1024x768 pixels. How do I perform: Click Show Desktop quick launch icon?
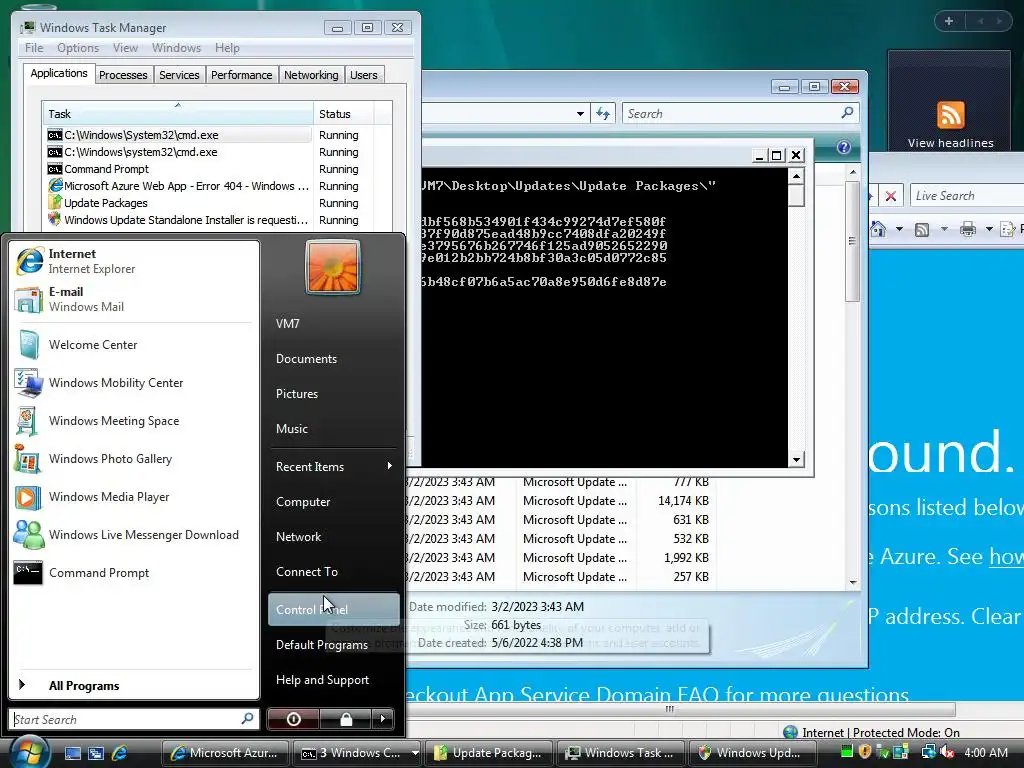pyautogui.click(x=72, y=753)
